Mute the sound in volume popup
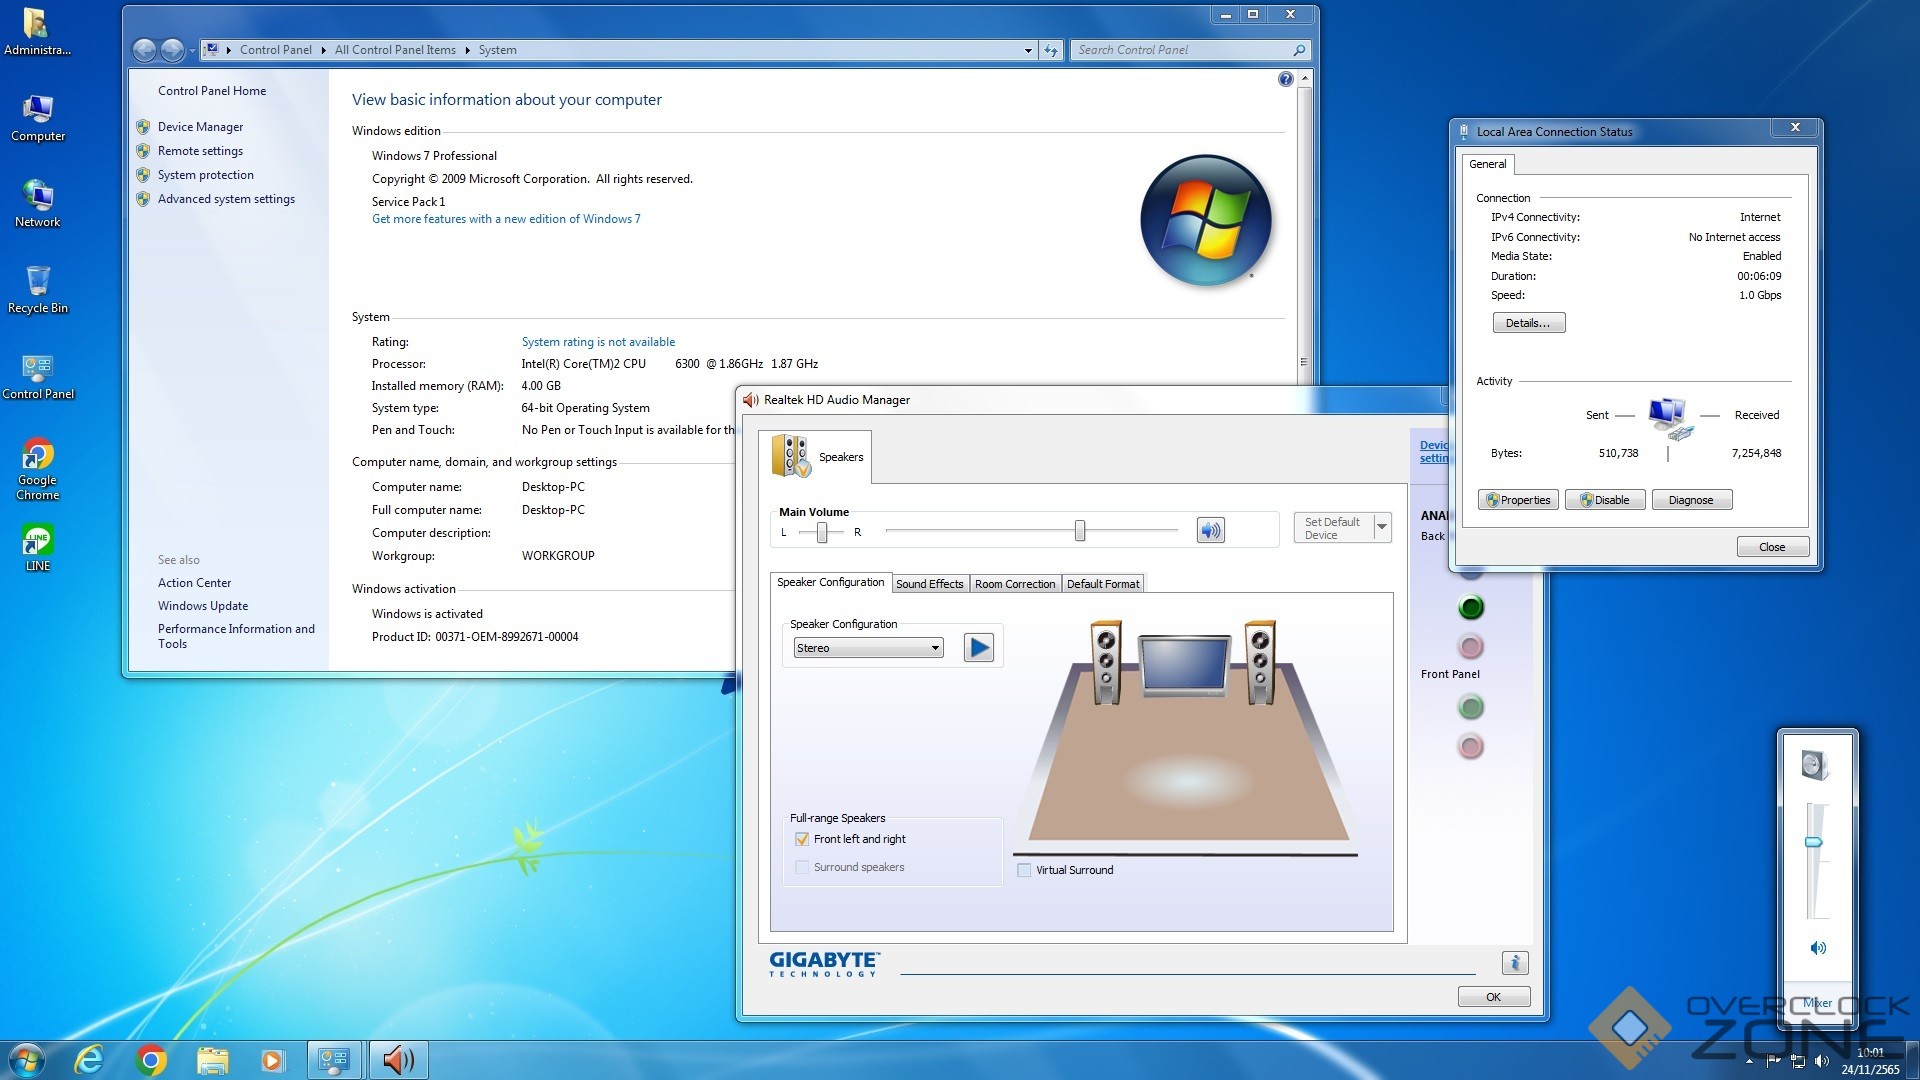 tap(1818, 948)
